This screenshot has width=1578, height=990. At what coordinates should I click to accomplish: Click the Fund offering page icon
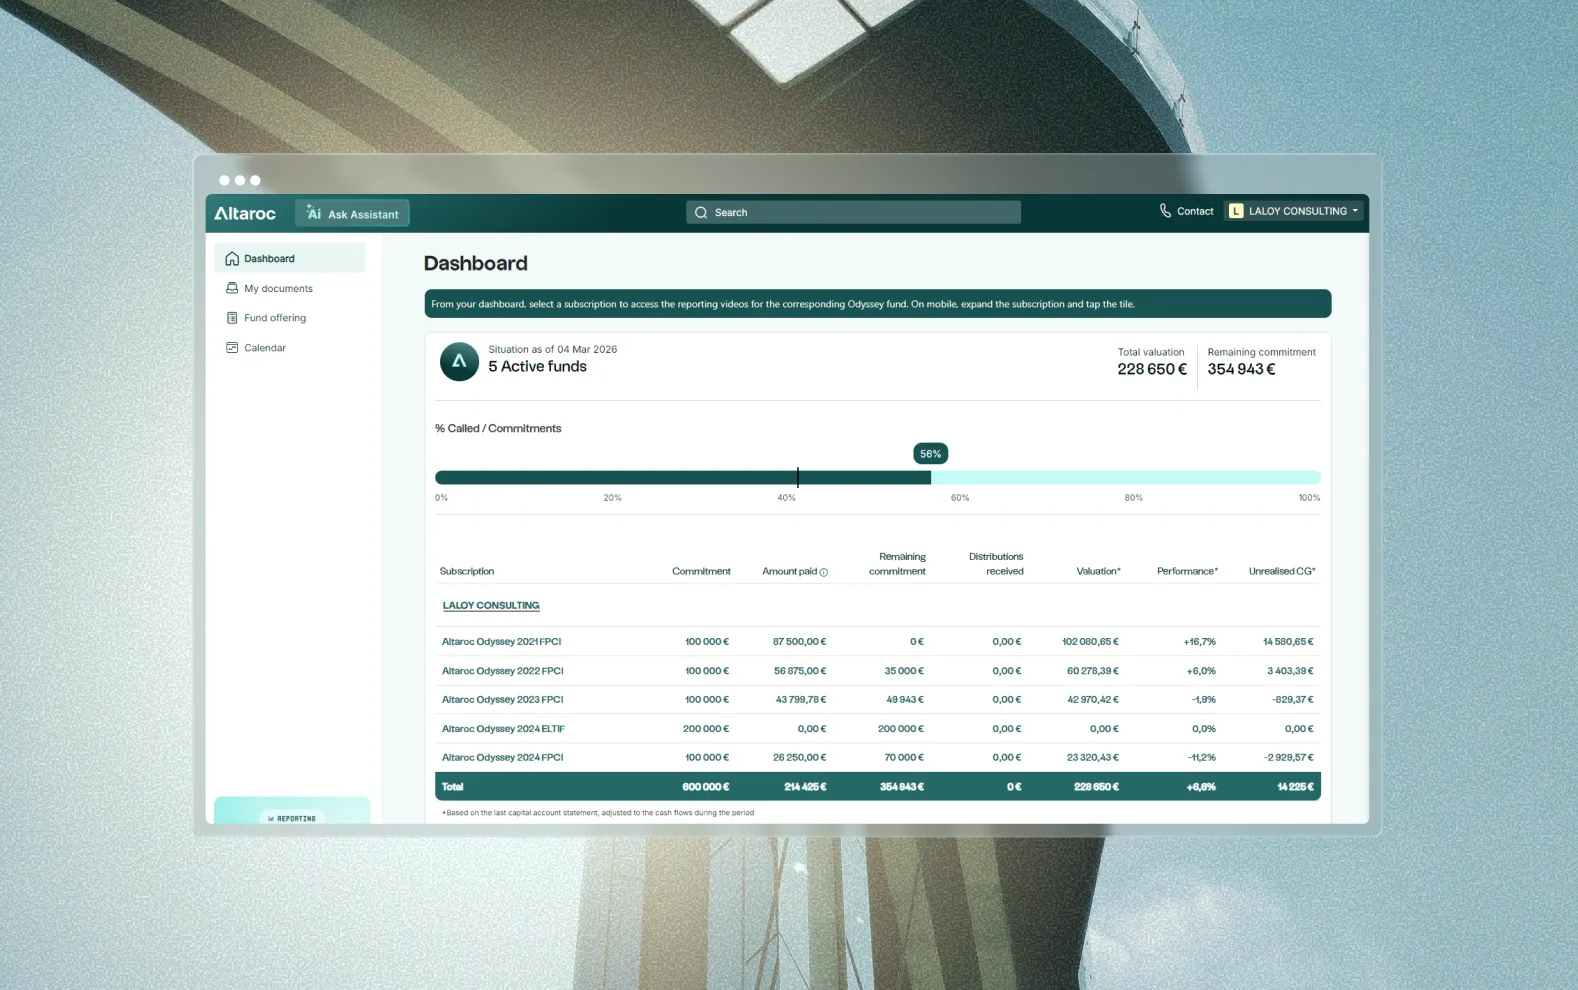(x=232, y=318)
